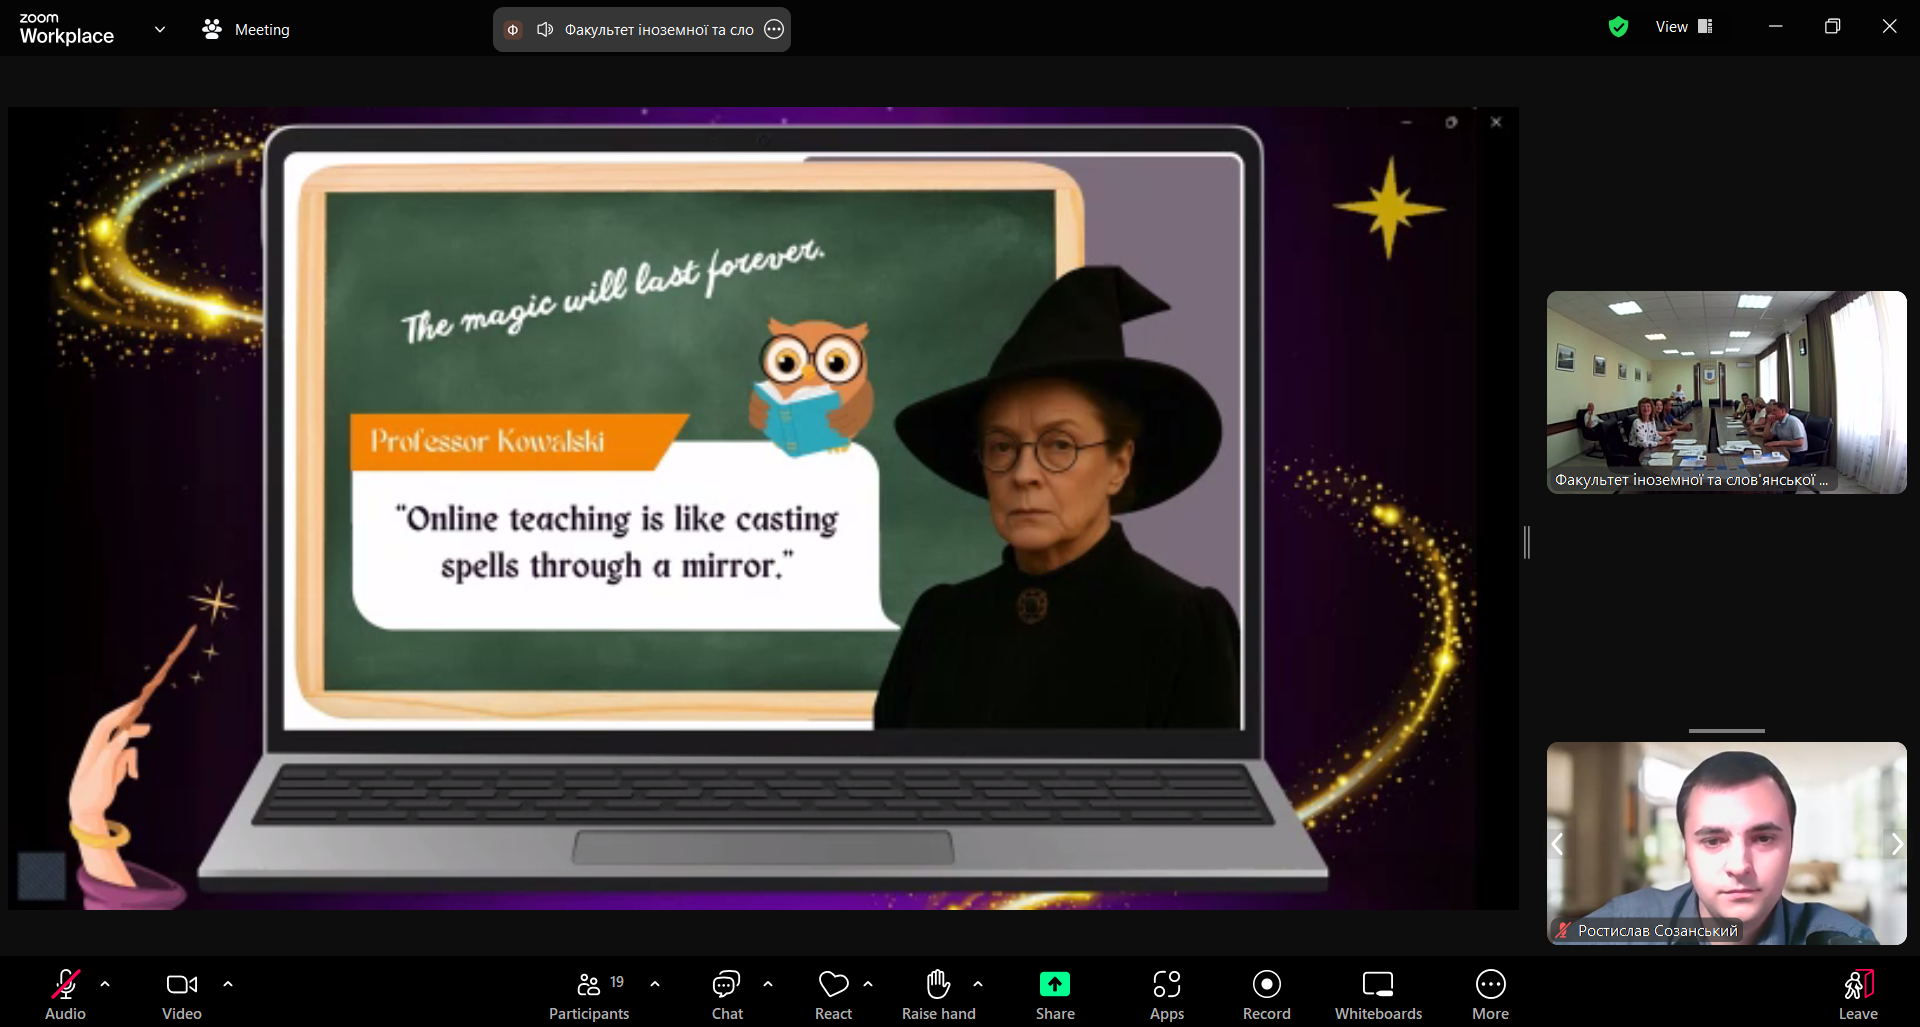This screenshot has height=1027, width=1920.
Task: Click the sharing indicator text Факультет іноземної
Action: pos(659,30)
